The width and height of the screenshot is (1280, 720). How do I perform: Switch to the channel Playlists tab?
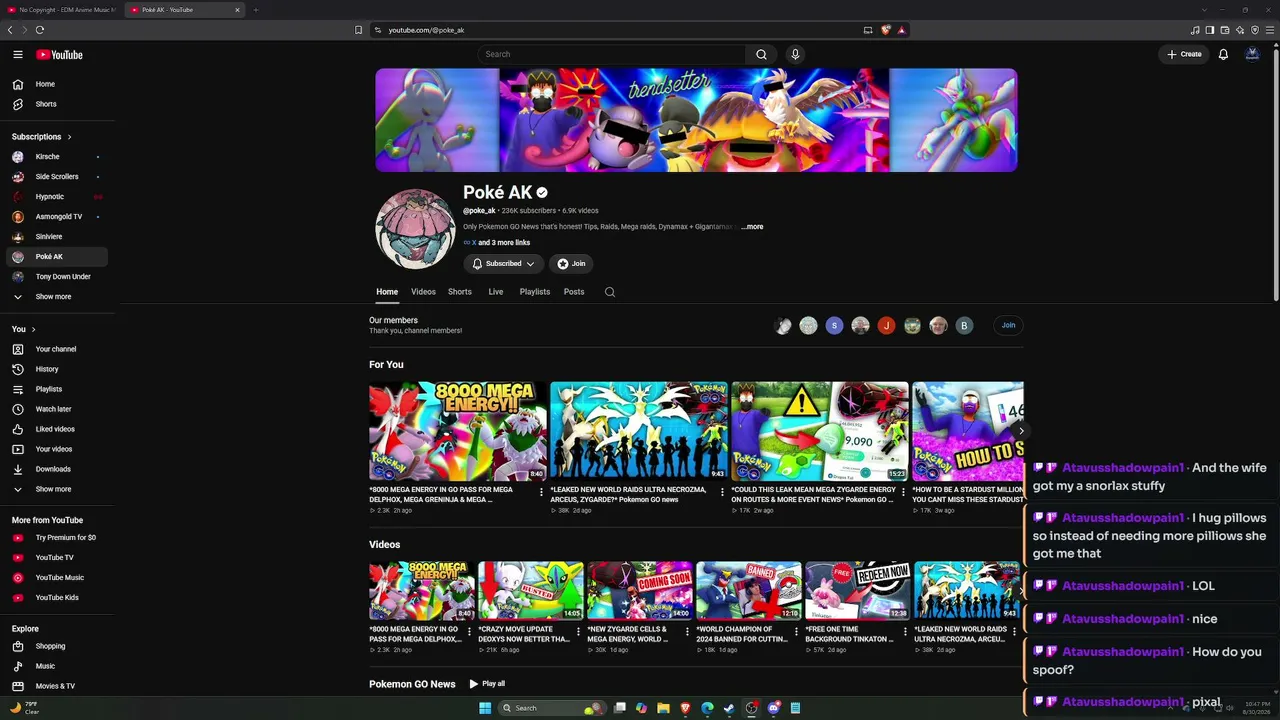click(535, 292)
